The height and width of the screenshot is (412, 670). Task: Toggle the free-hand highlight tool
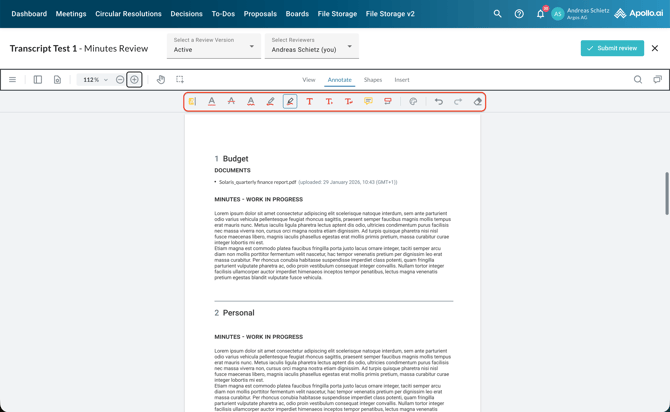click(x=290, y=101)
